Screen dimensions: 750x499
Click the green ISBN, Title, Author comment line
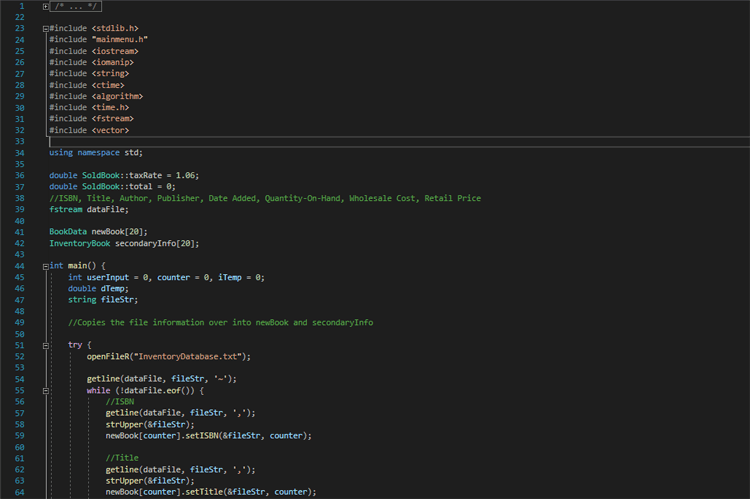[265, 198]
